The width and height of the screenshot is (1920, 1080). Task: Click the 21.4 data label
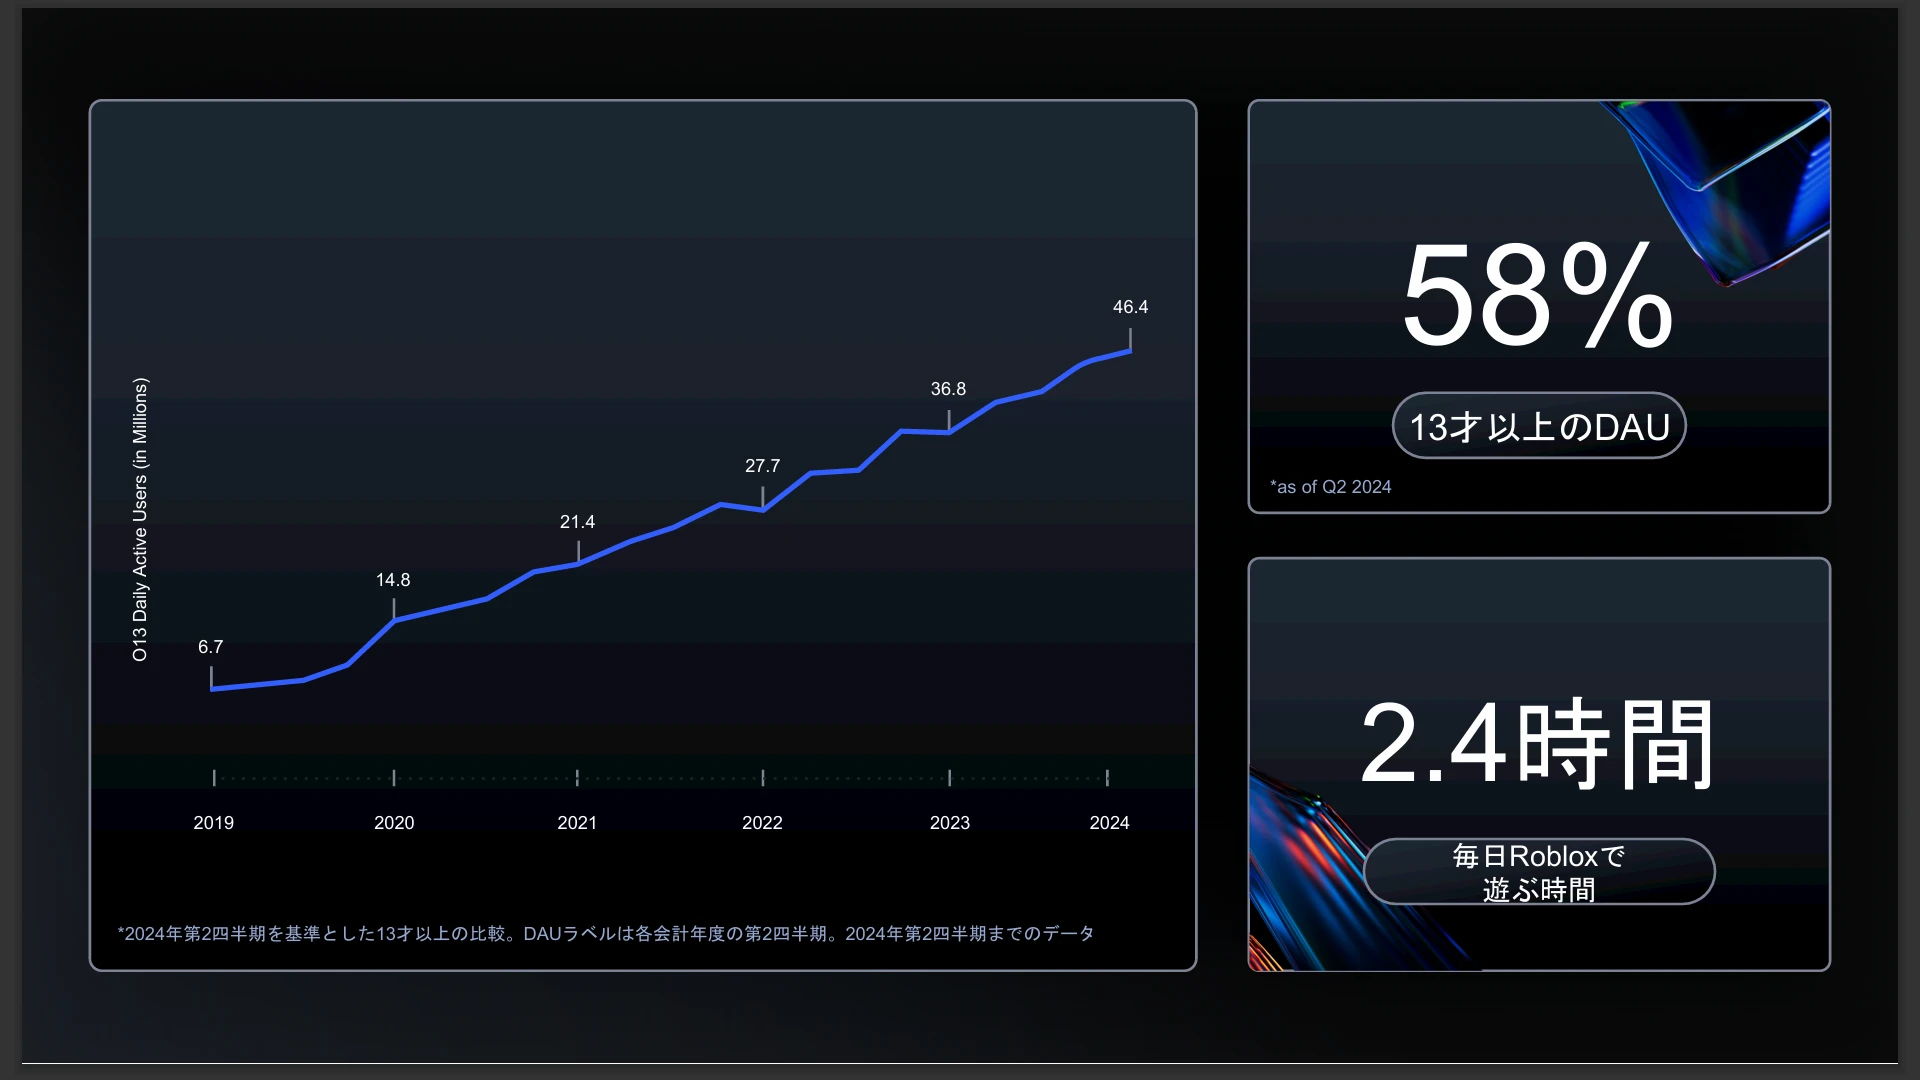tap(577, 522)
